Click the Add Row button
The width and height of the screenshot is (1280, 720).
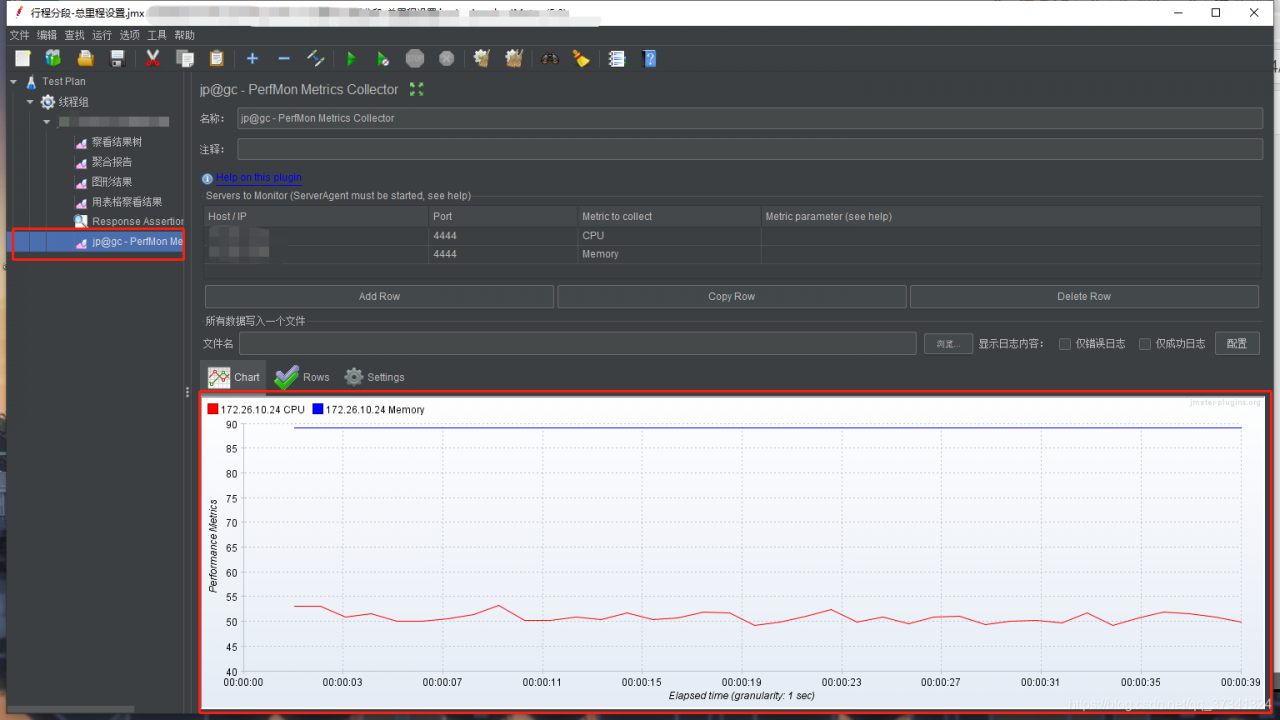(x=379, y=297)
